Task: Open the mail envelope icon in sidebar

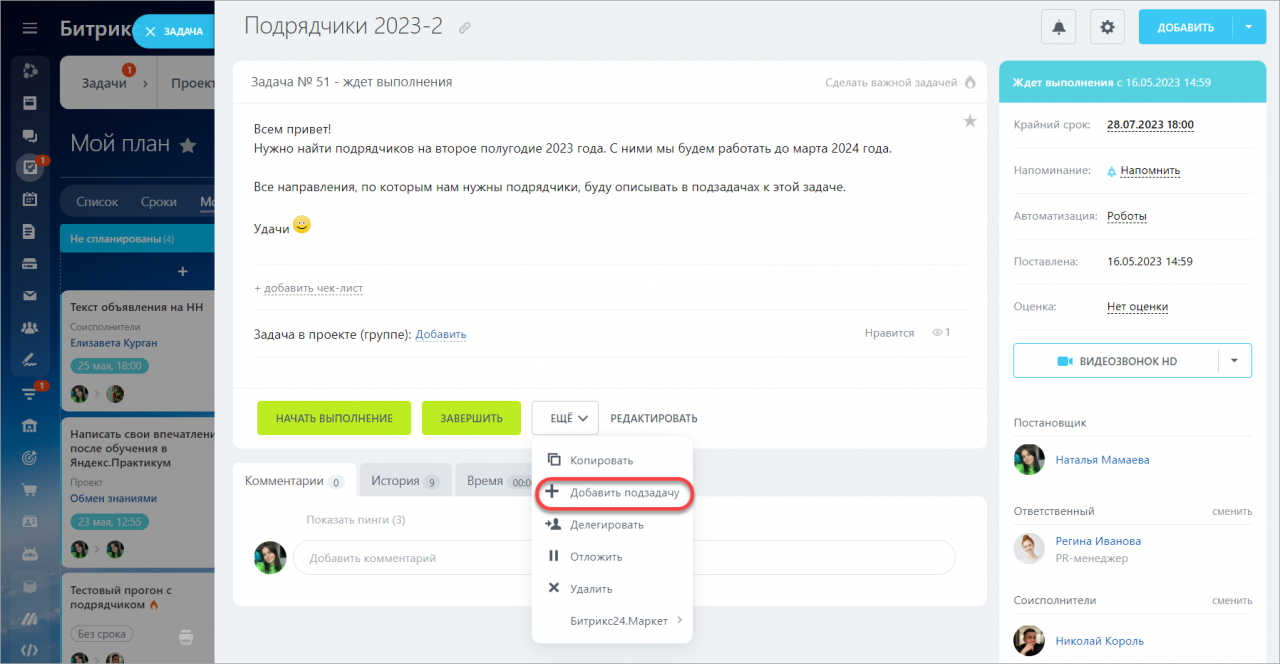Action: [30, 295]
